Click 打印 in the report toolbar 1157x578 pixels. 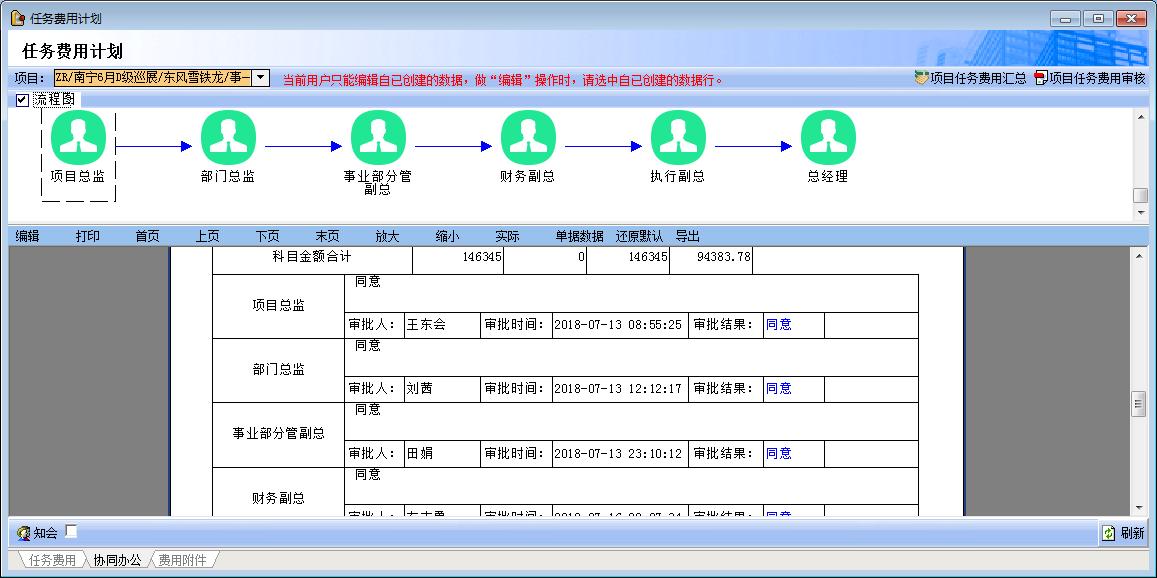pos(88,237)
